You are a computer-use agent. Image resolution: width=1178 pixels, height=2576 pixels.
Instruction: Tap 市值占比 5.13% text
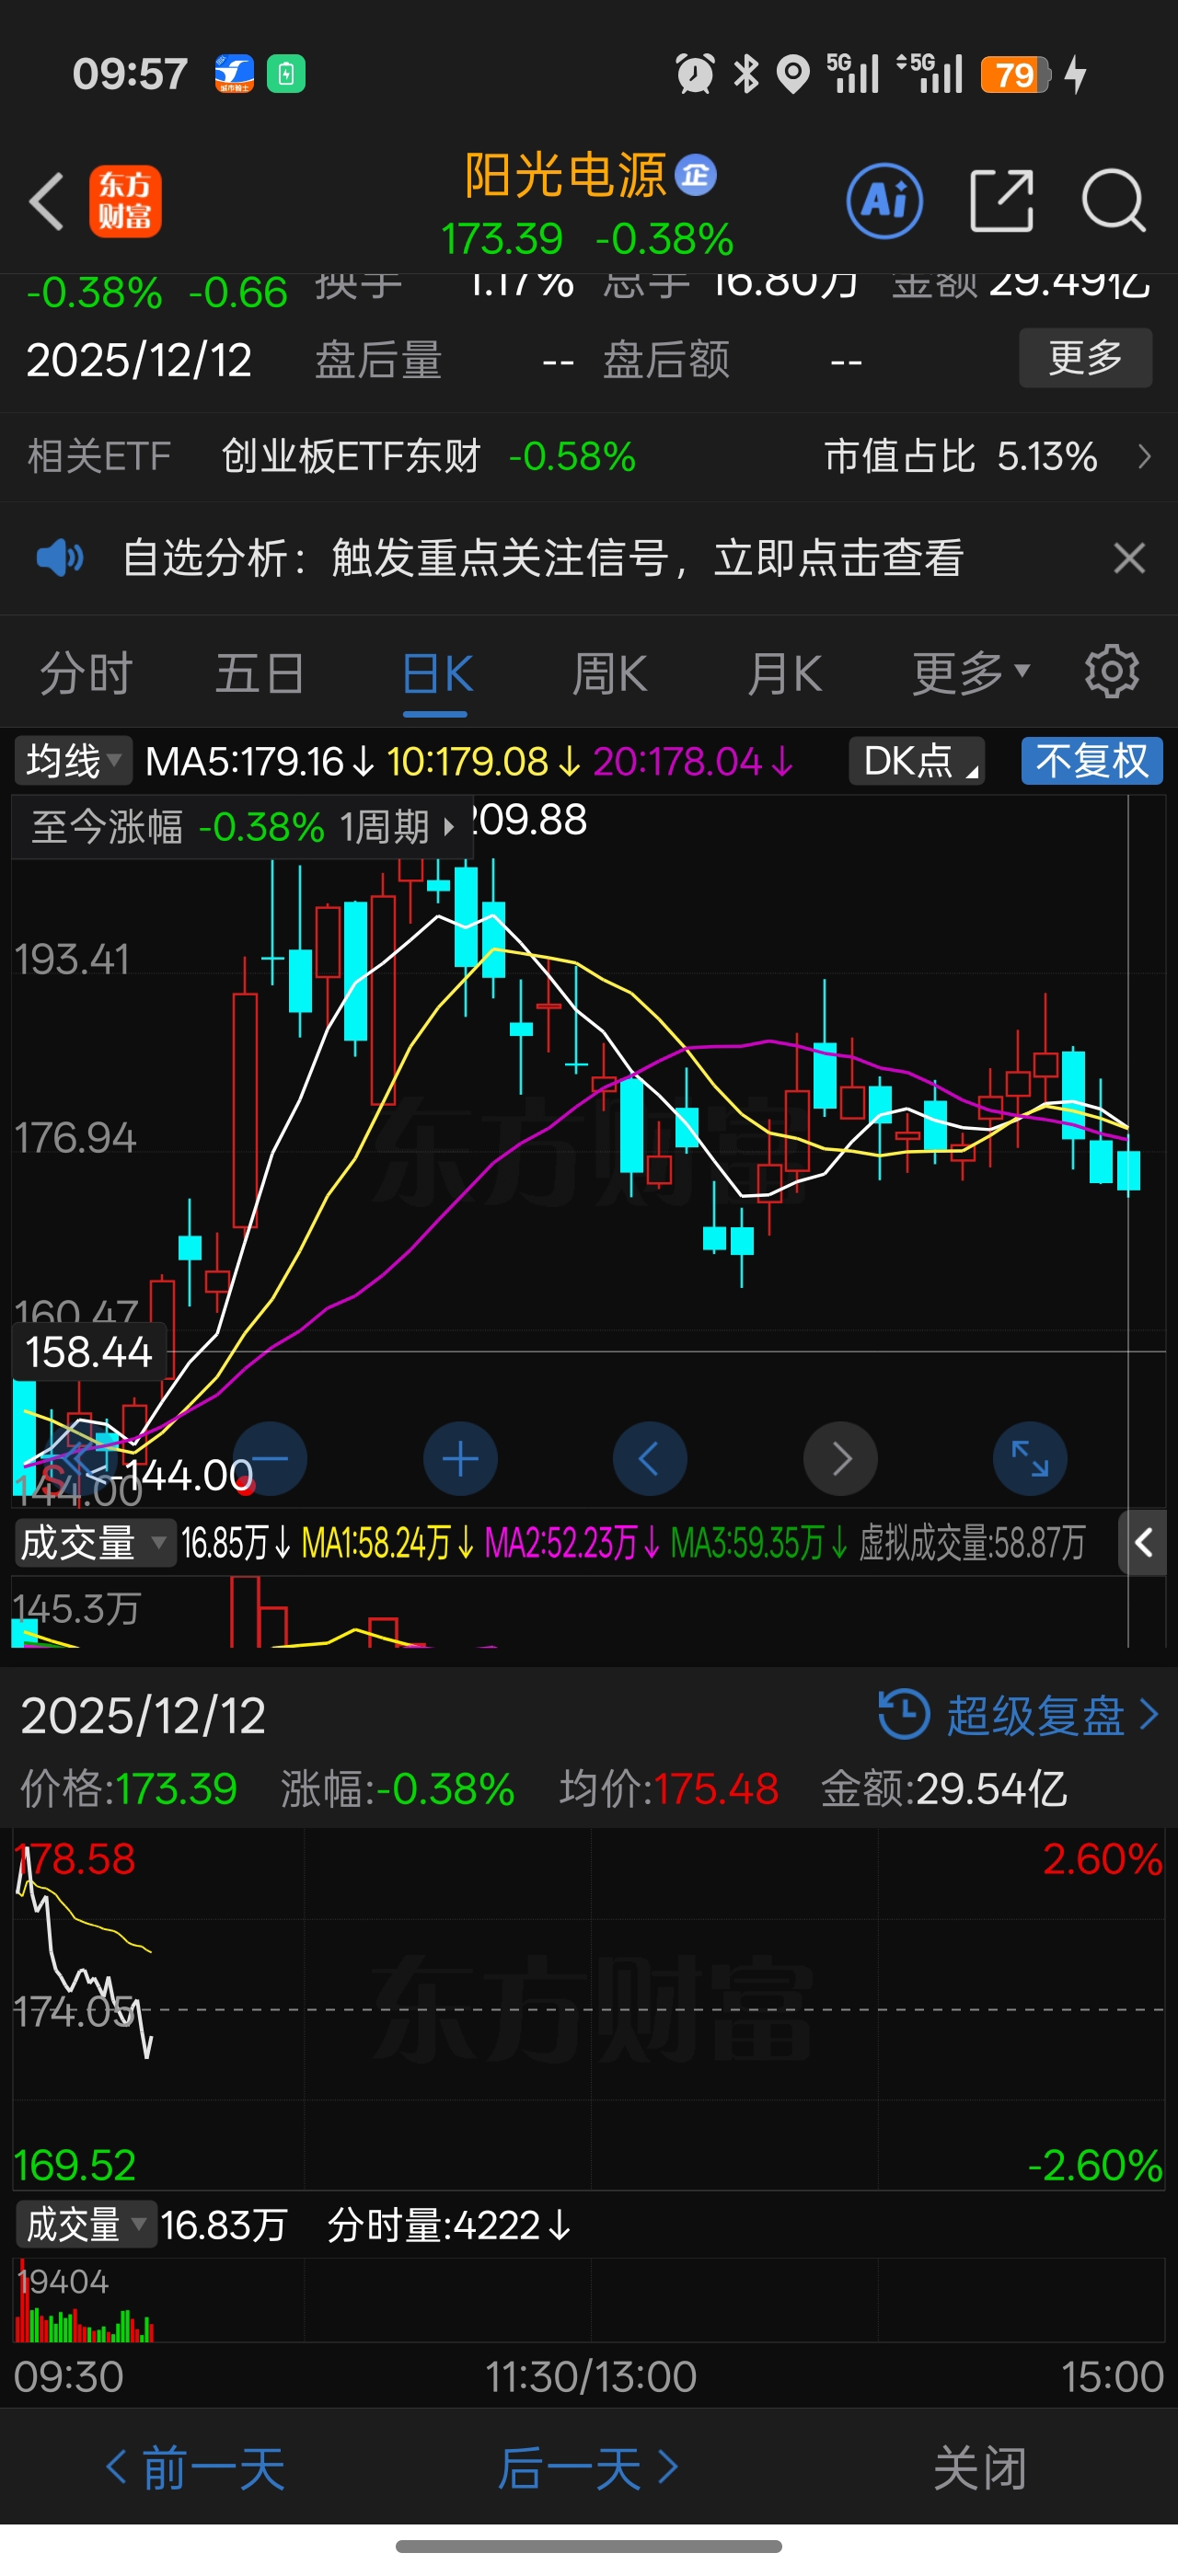click(961, 456)
